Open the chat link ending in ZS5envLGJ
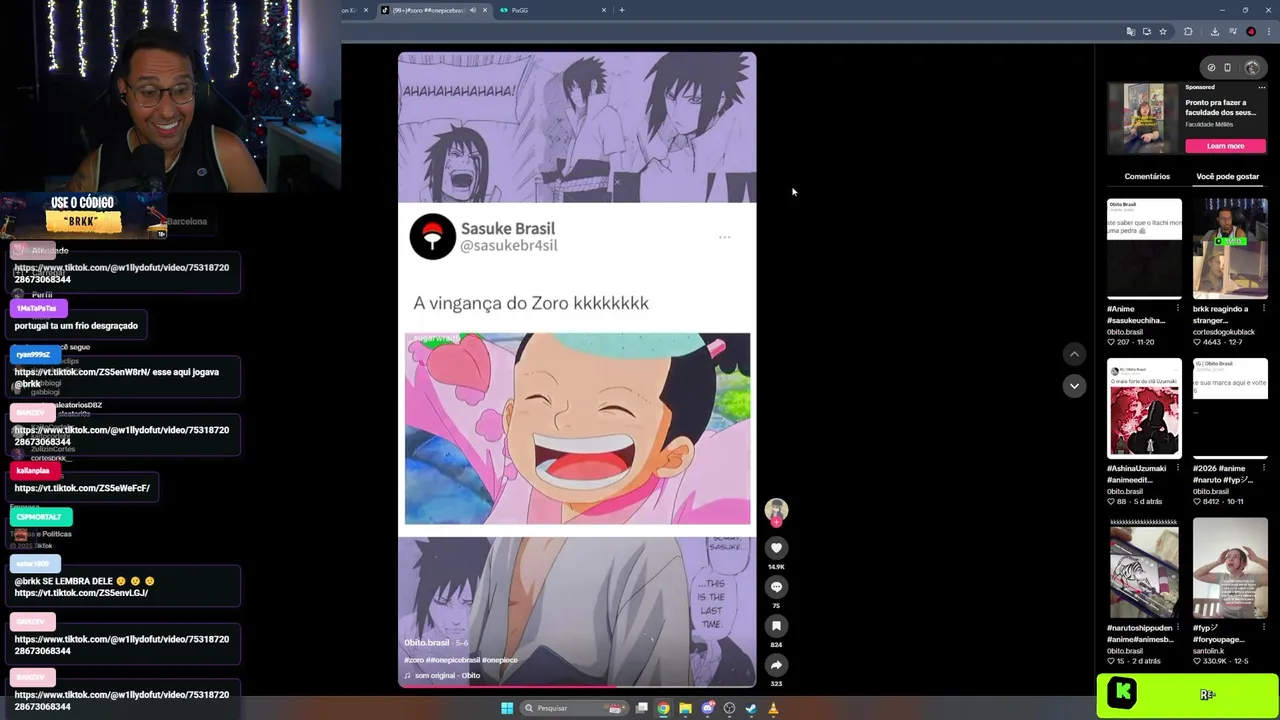Viewport: 1280px width, 720px height. [81, 593]
